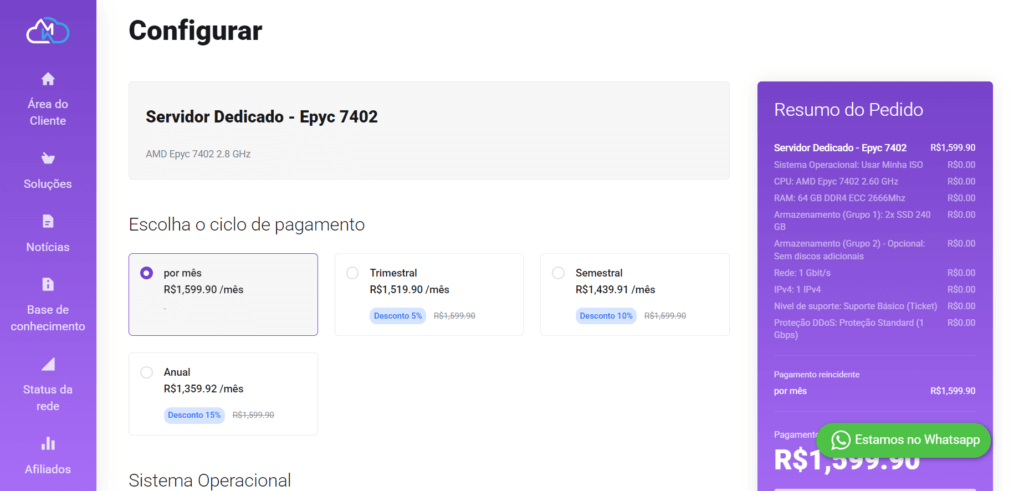Click the Desconto 5% badge

click(x=398, y=316)
